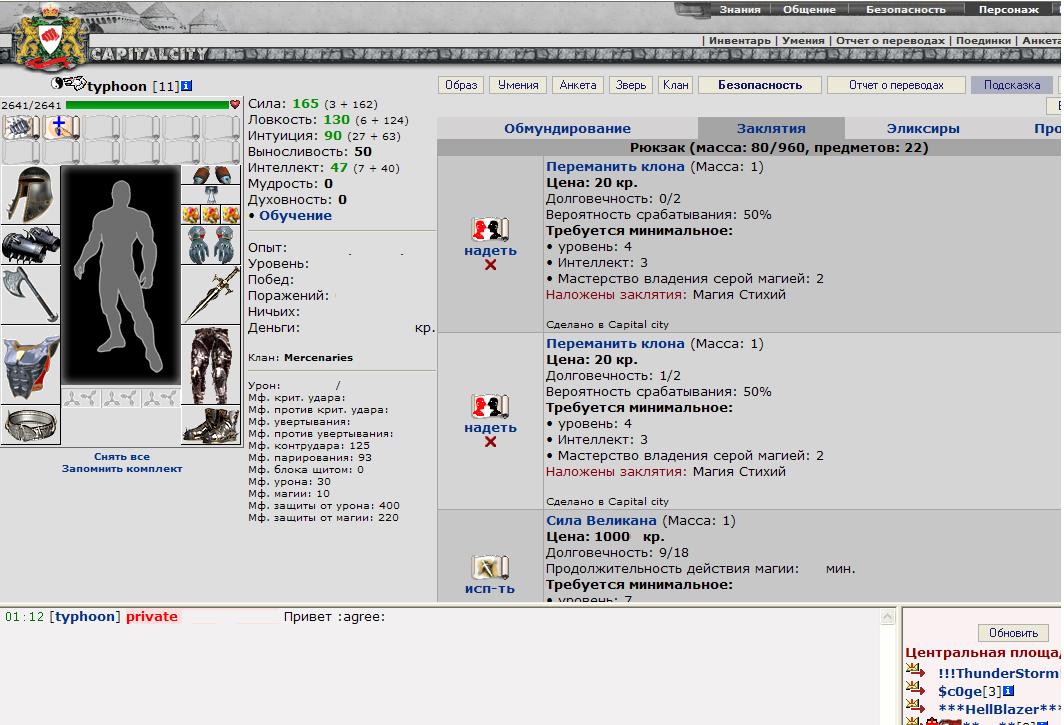Click the rightmost flower ring icon
This screenshot has height=725, width=1064.
click(x=231, y=215)
